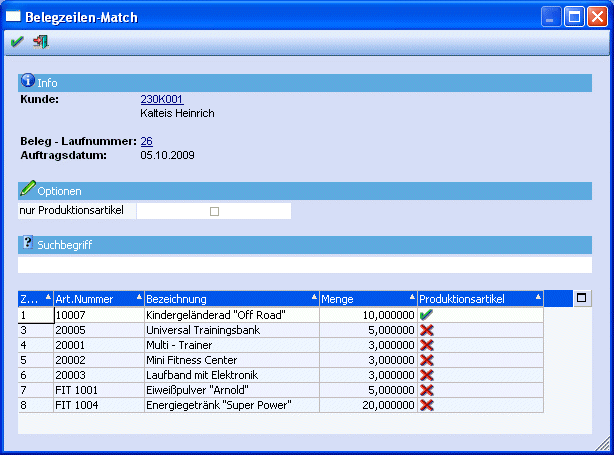Click the pencil icon beside Optionen
This screenshot has height=455, width=614.
[28, 189]
